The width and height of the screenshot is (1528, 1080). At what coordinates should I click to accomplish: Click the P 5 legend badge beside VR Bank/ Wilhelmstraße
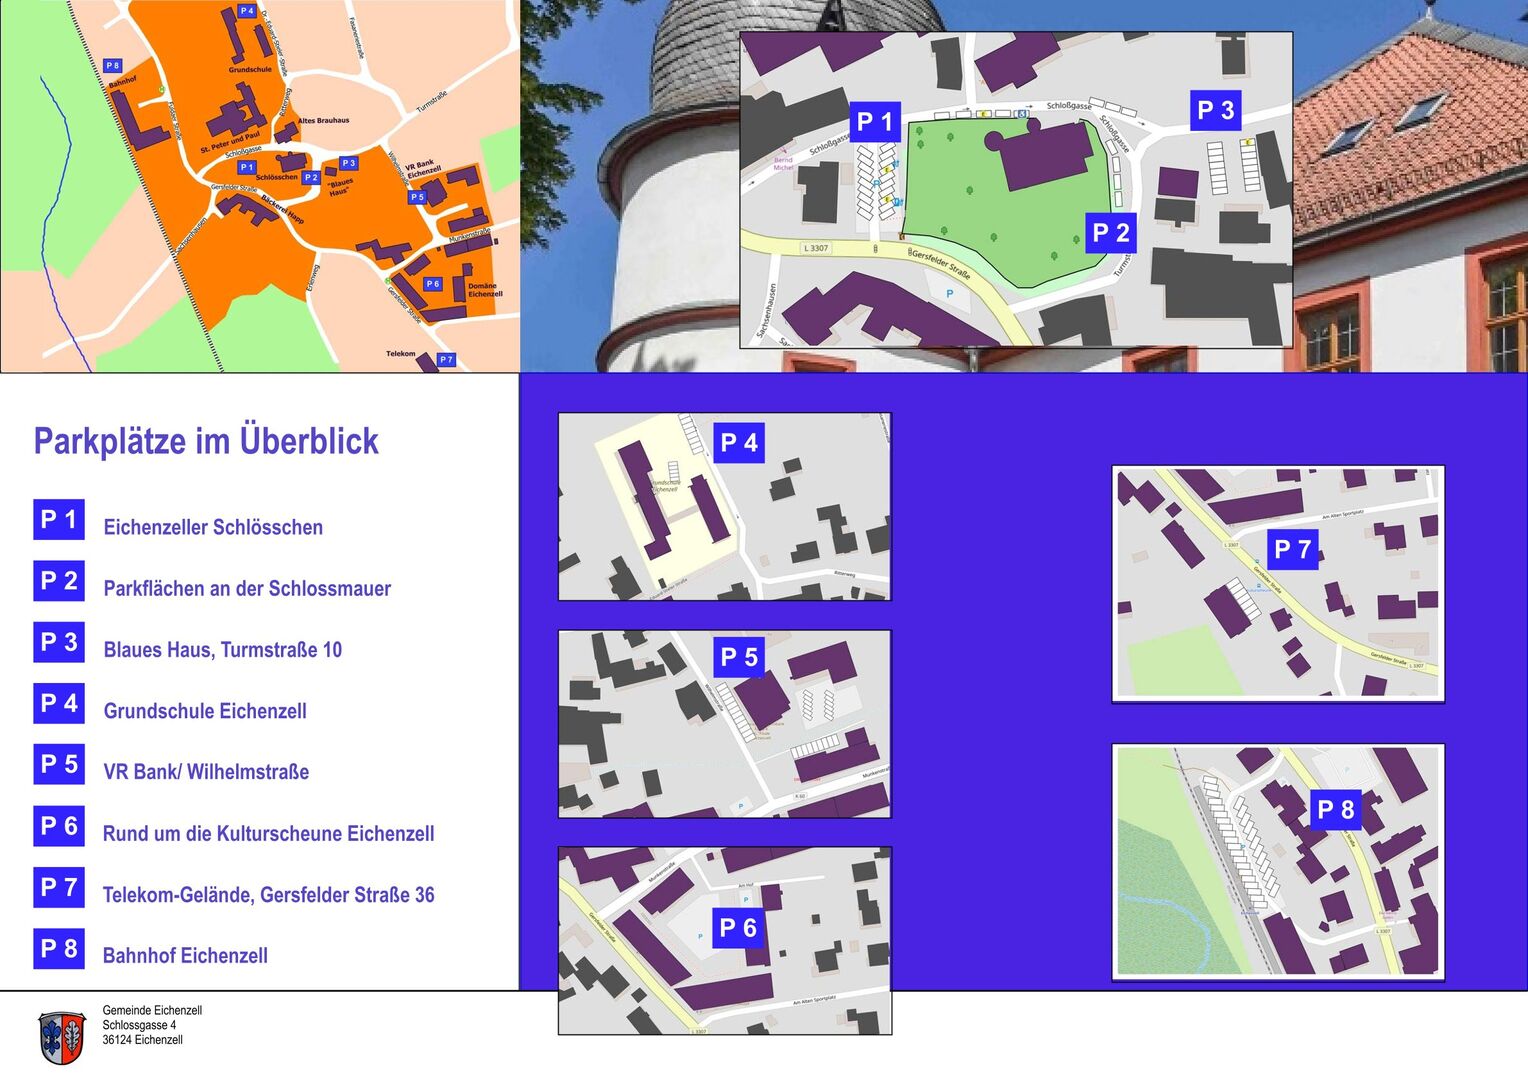[x=59, y=765]
